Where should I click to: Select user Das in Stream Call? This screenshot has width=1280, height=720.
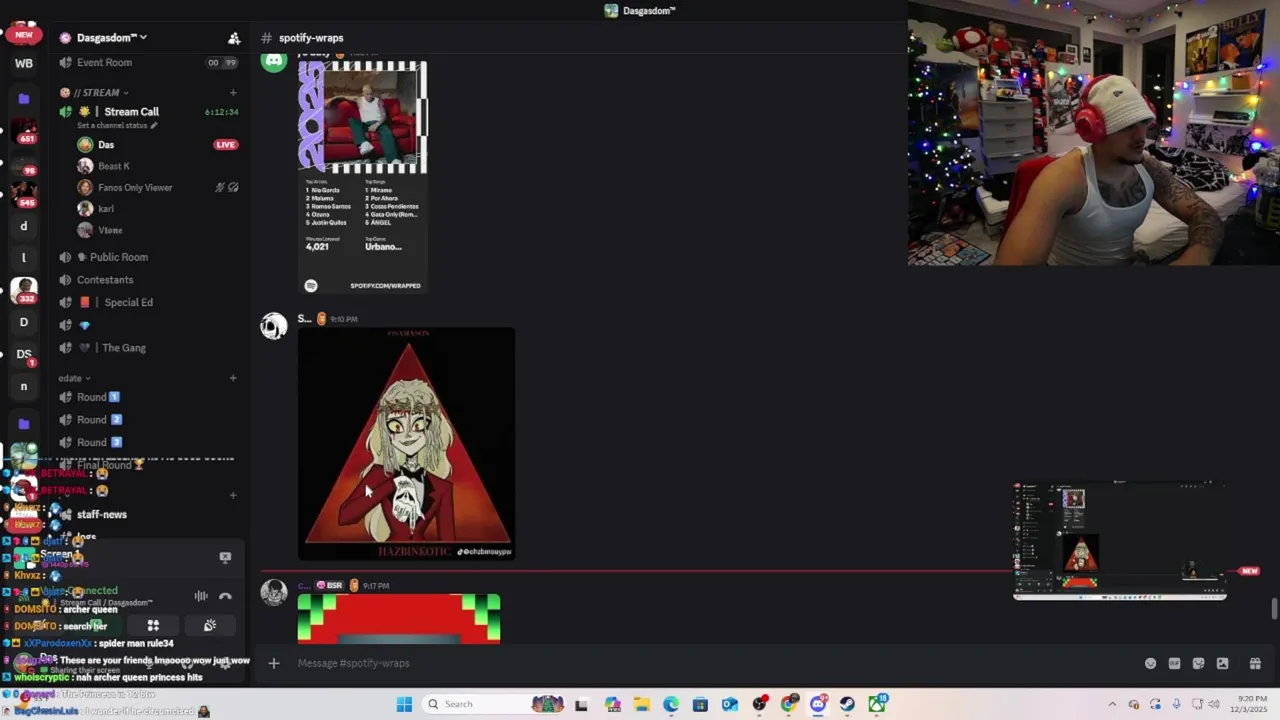[x=106, y=145]
